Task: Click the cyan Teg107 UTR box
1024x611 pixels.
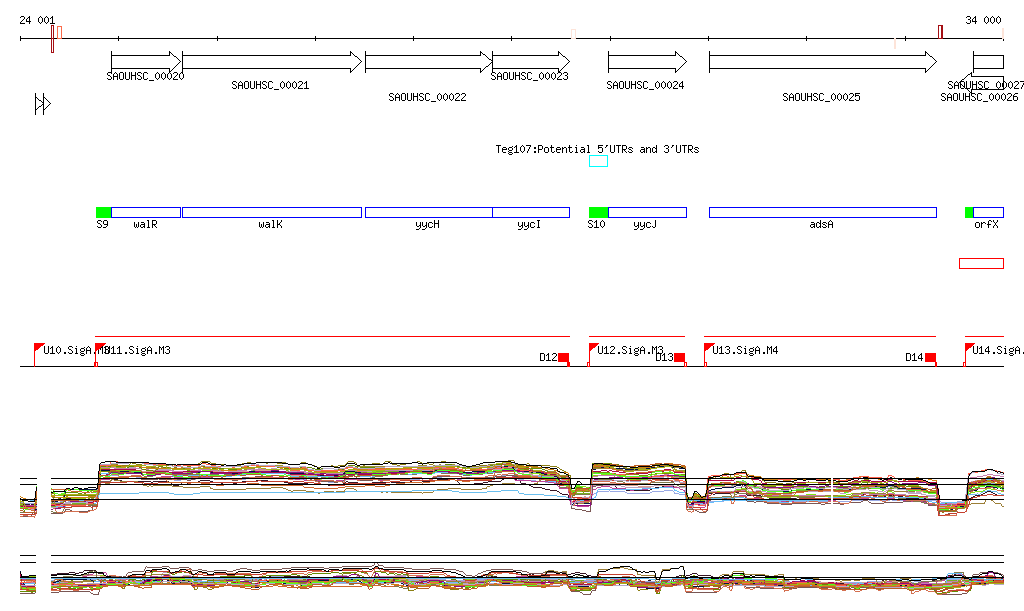Action: (598, 161)
